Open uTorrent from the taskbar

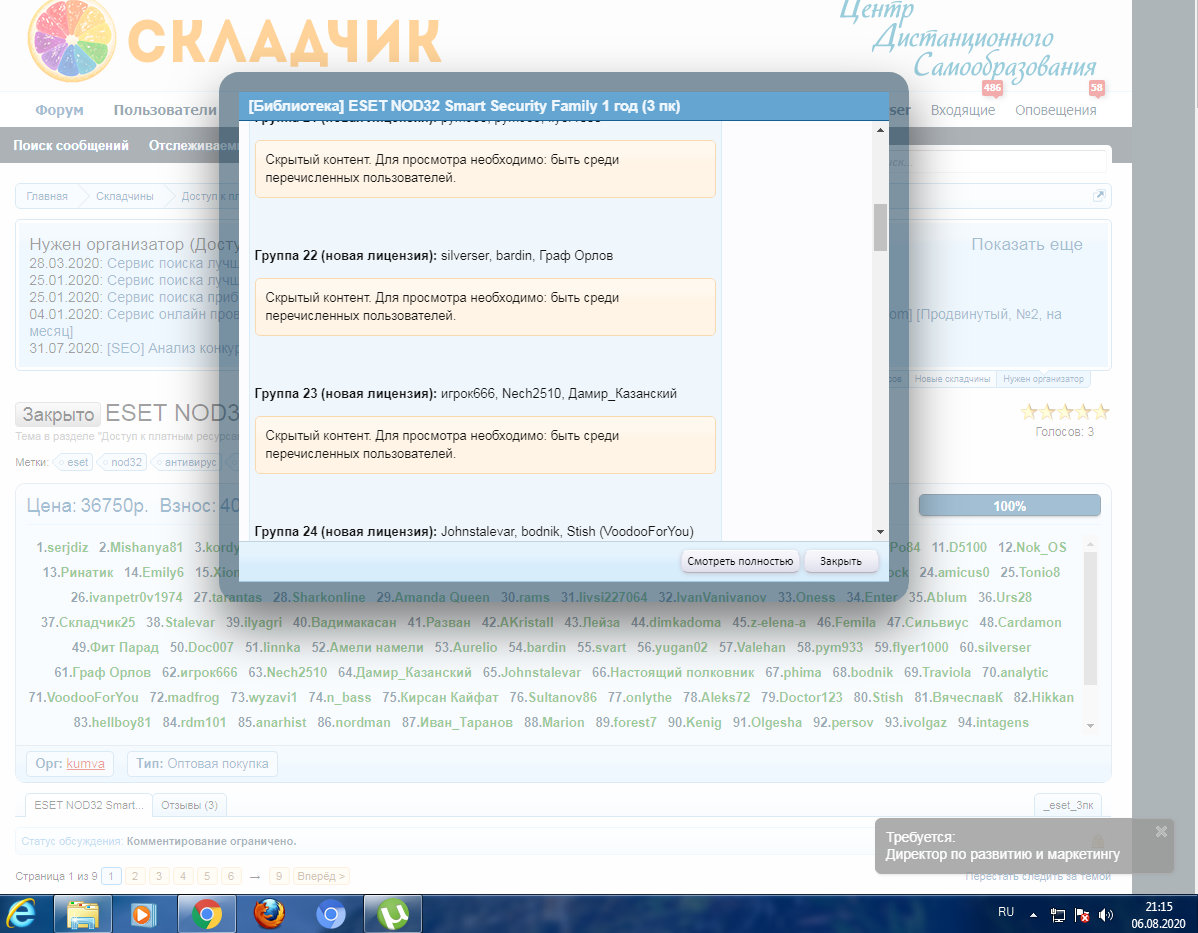coord(393,914)
